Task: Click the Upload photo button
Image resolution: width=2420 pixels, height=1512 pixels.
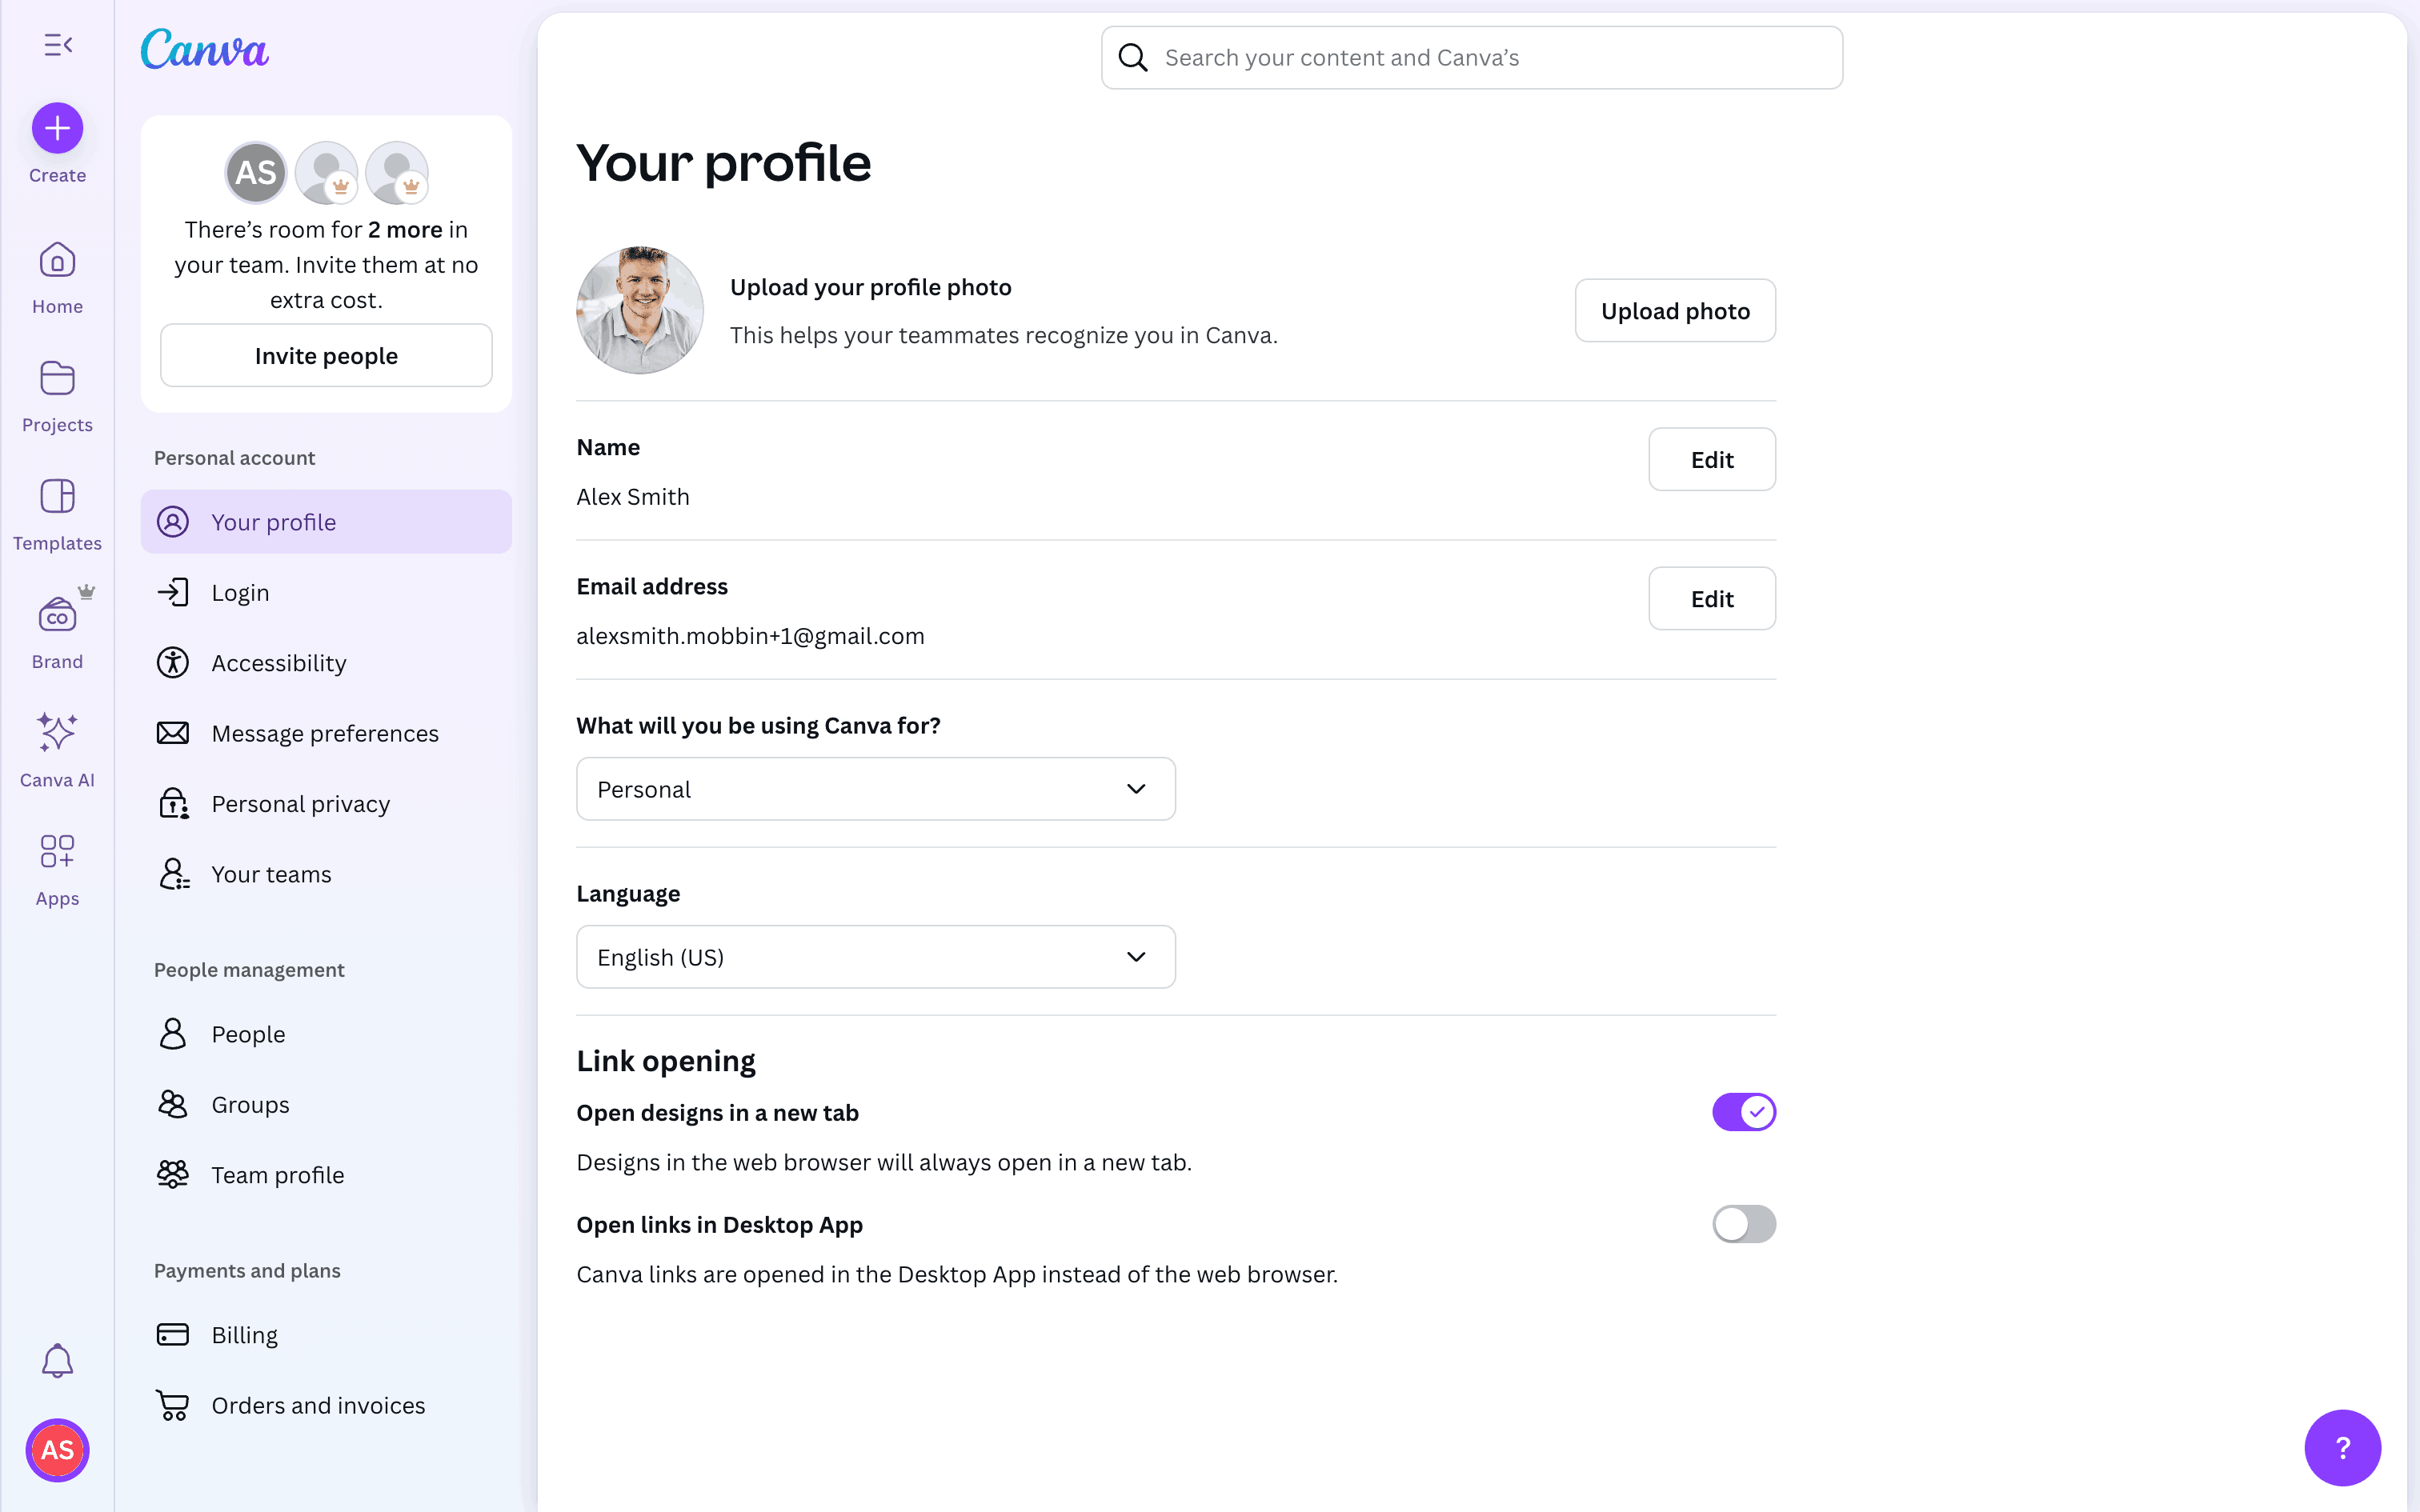Action: (1675, 311)
